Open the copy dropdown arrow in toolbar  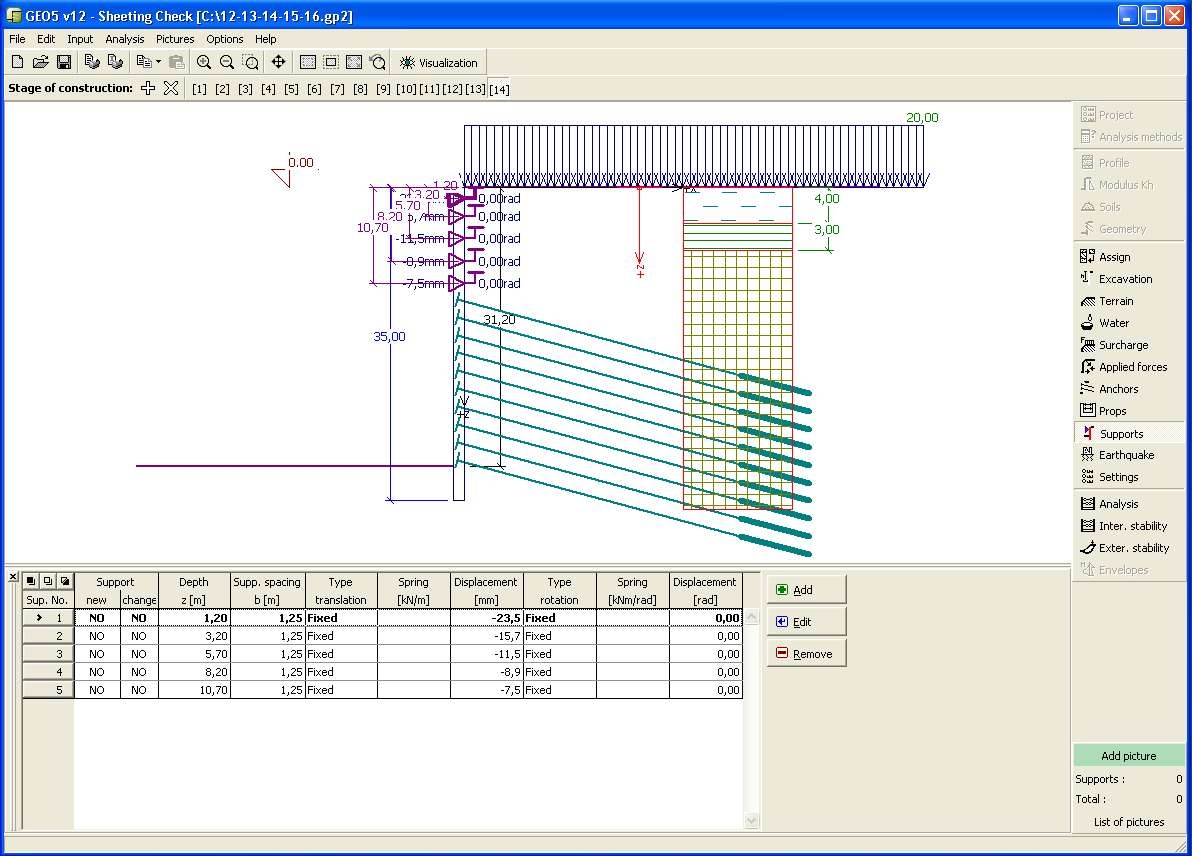(157, 62)
